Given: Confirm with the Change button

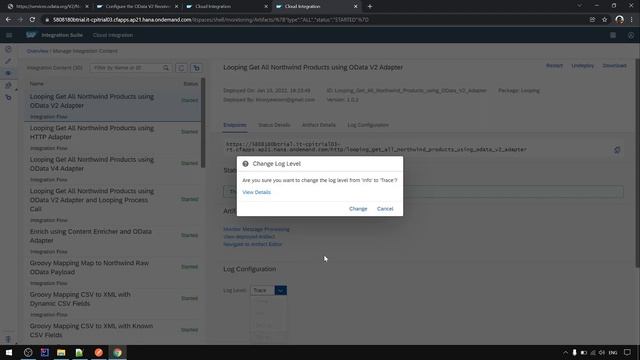Looking at the screenshot, I should click(x=358, y=209).
